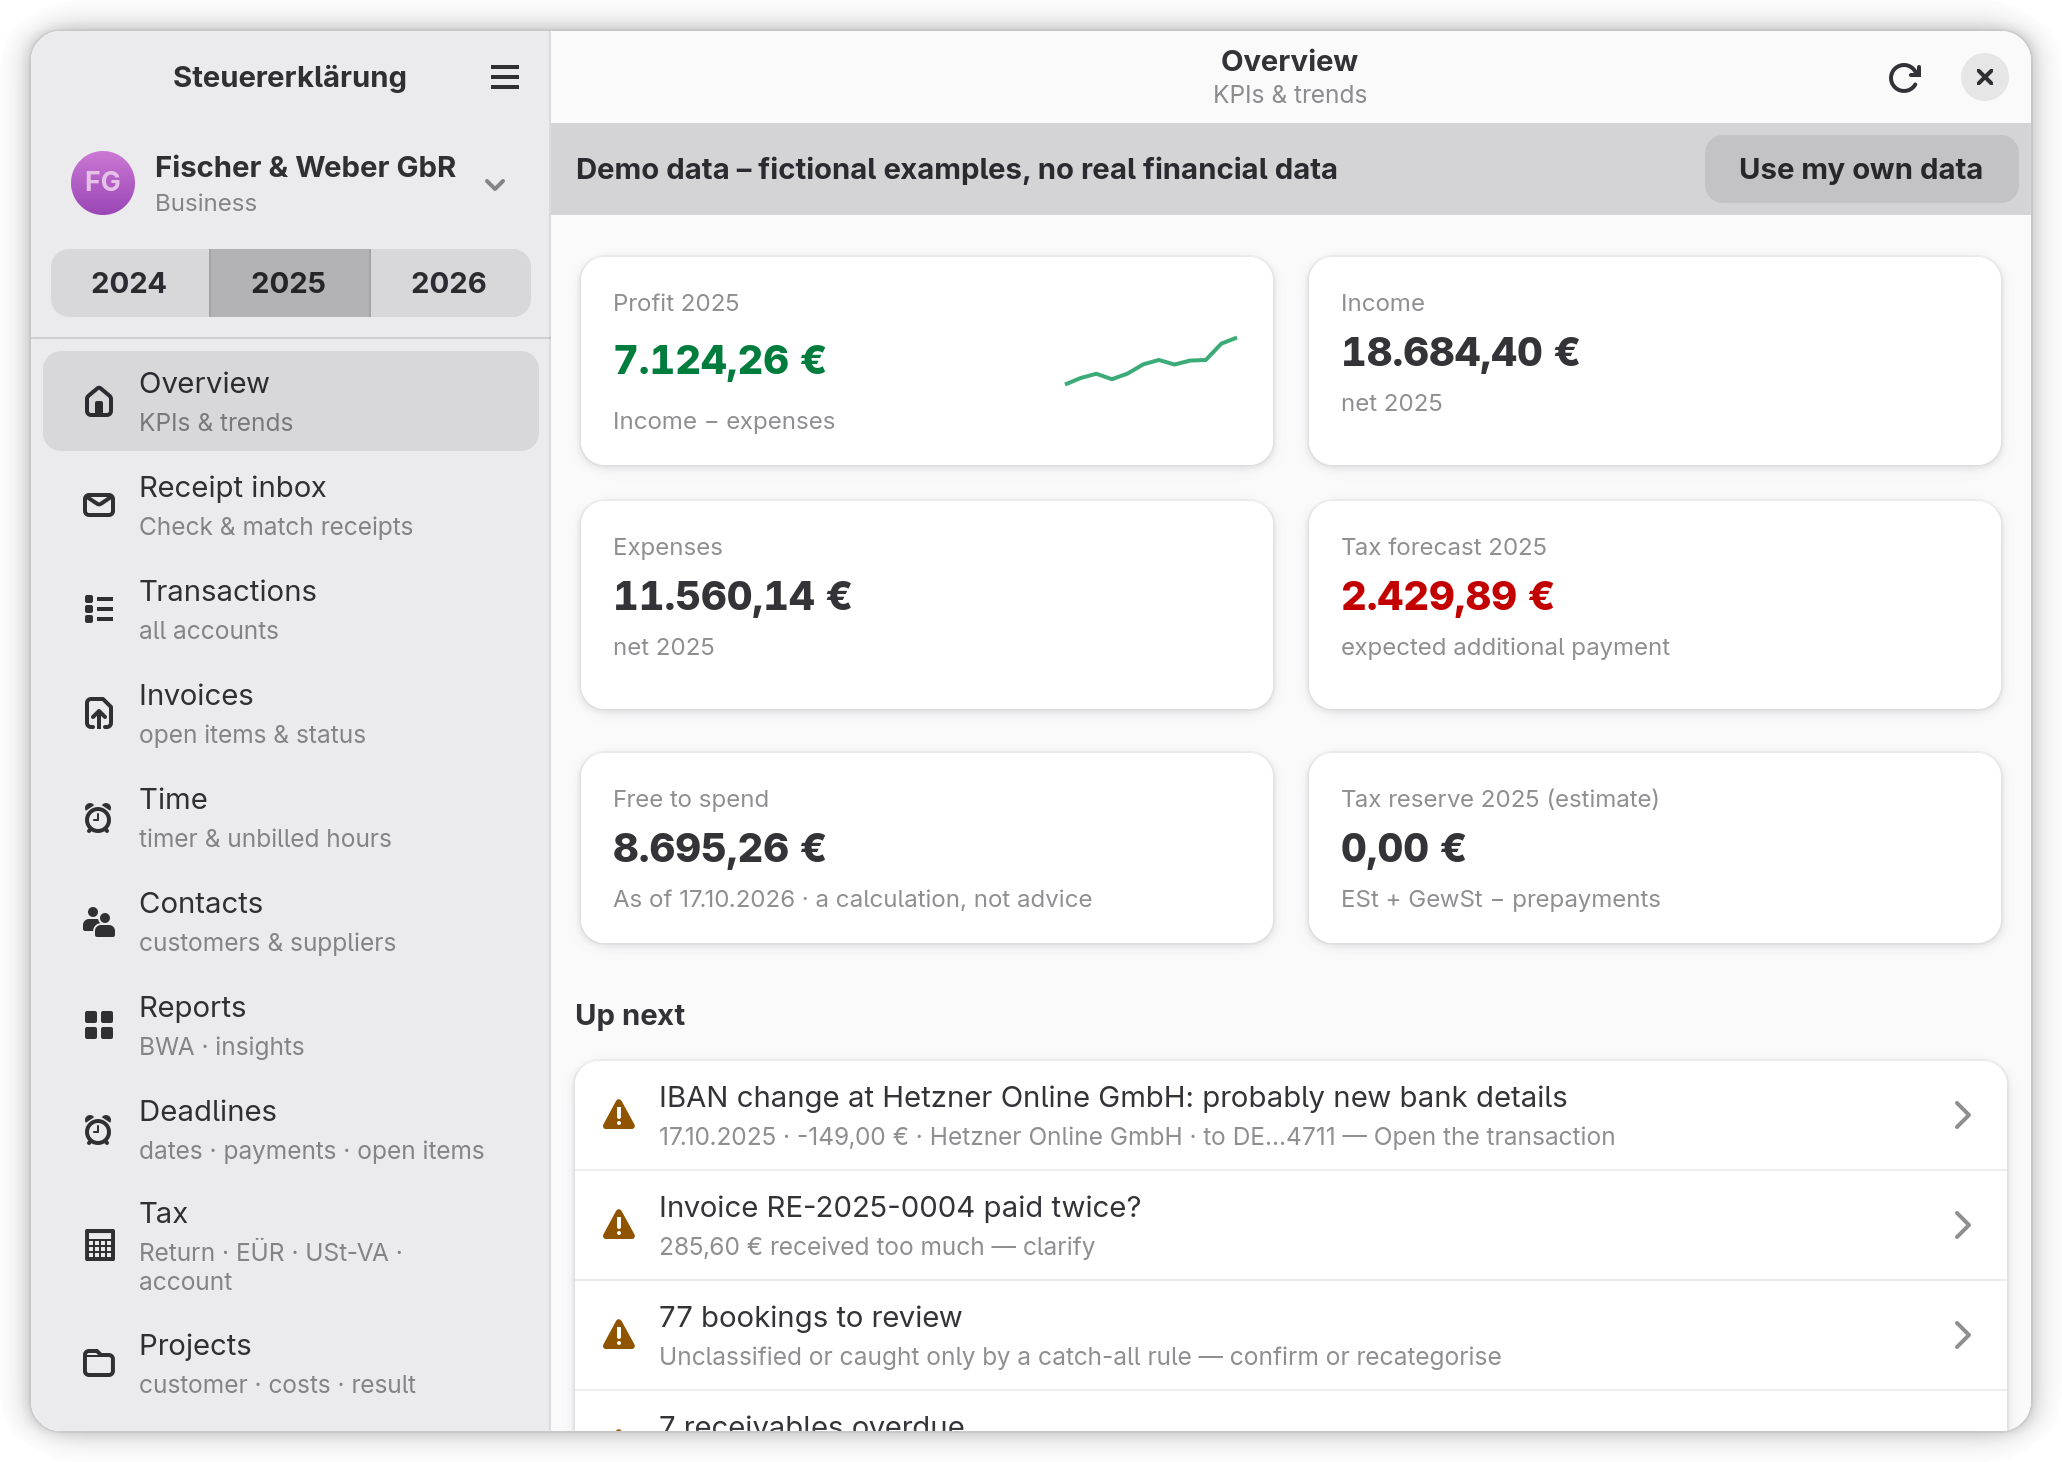This screenshot has width=2062, height=1462.
Task: Click the Time alarm clock icon
Action: (x=99, y=817)
